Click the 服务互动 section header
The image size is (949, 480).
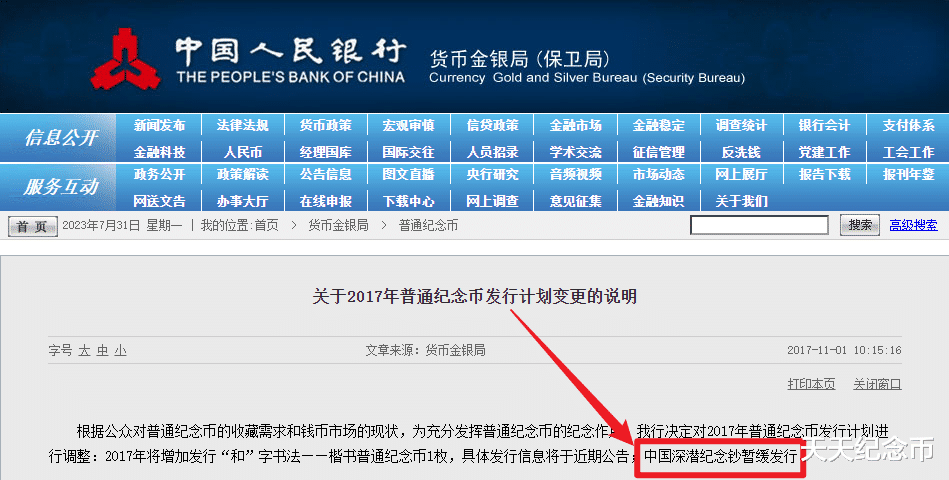pyautogui.click(x=61, y=187)
